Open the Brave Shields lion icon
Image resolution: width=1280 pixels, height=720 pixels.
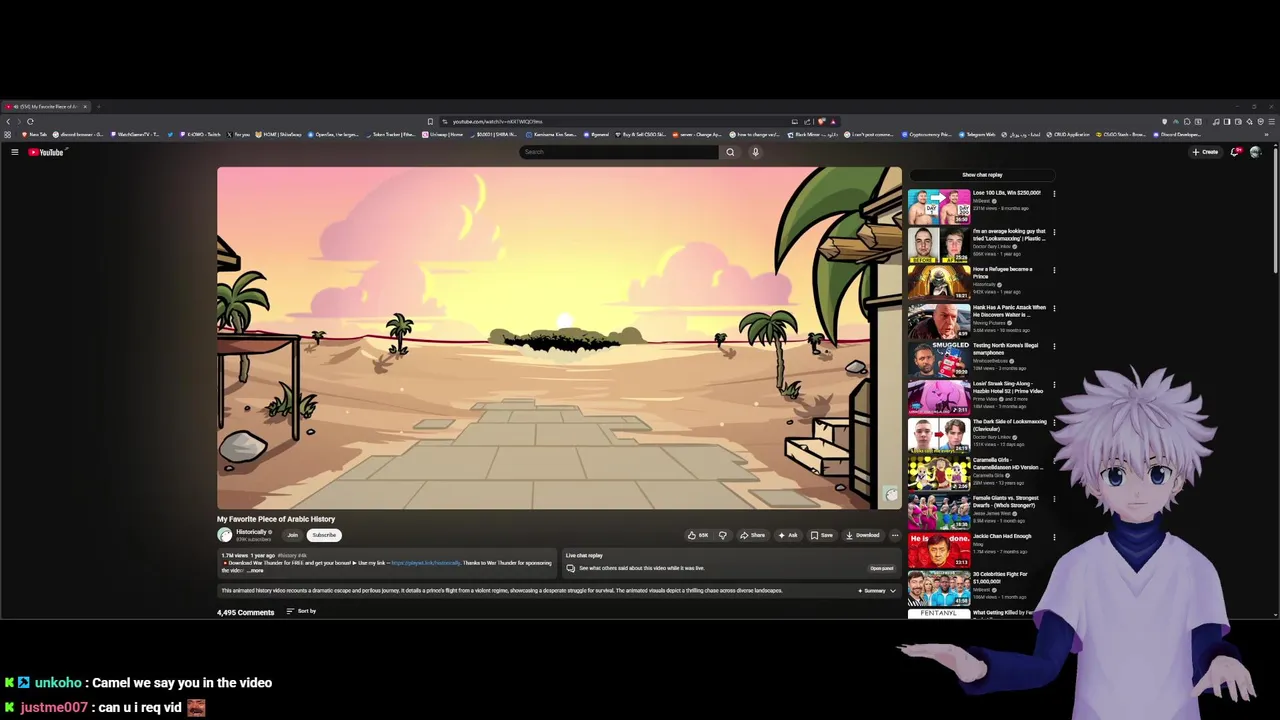[x=821, y=121]
